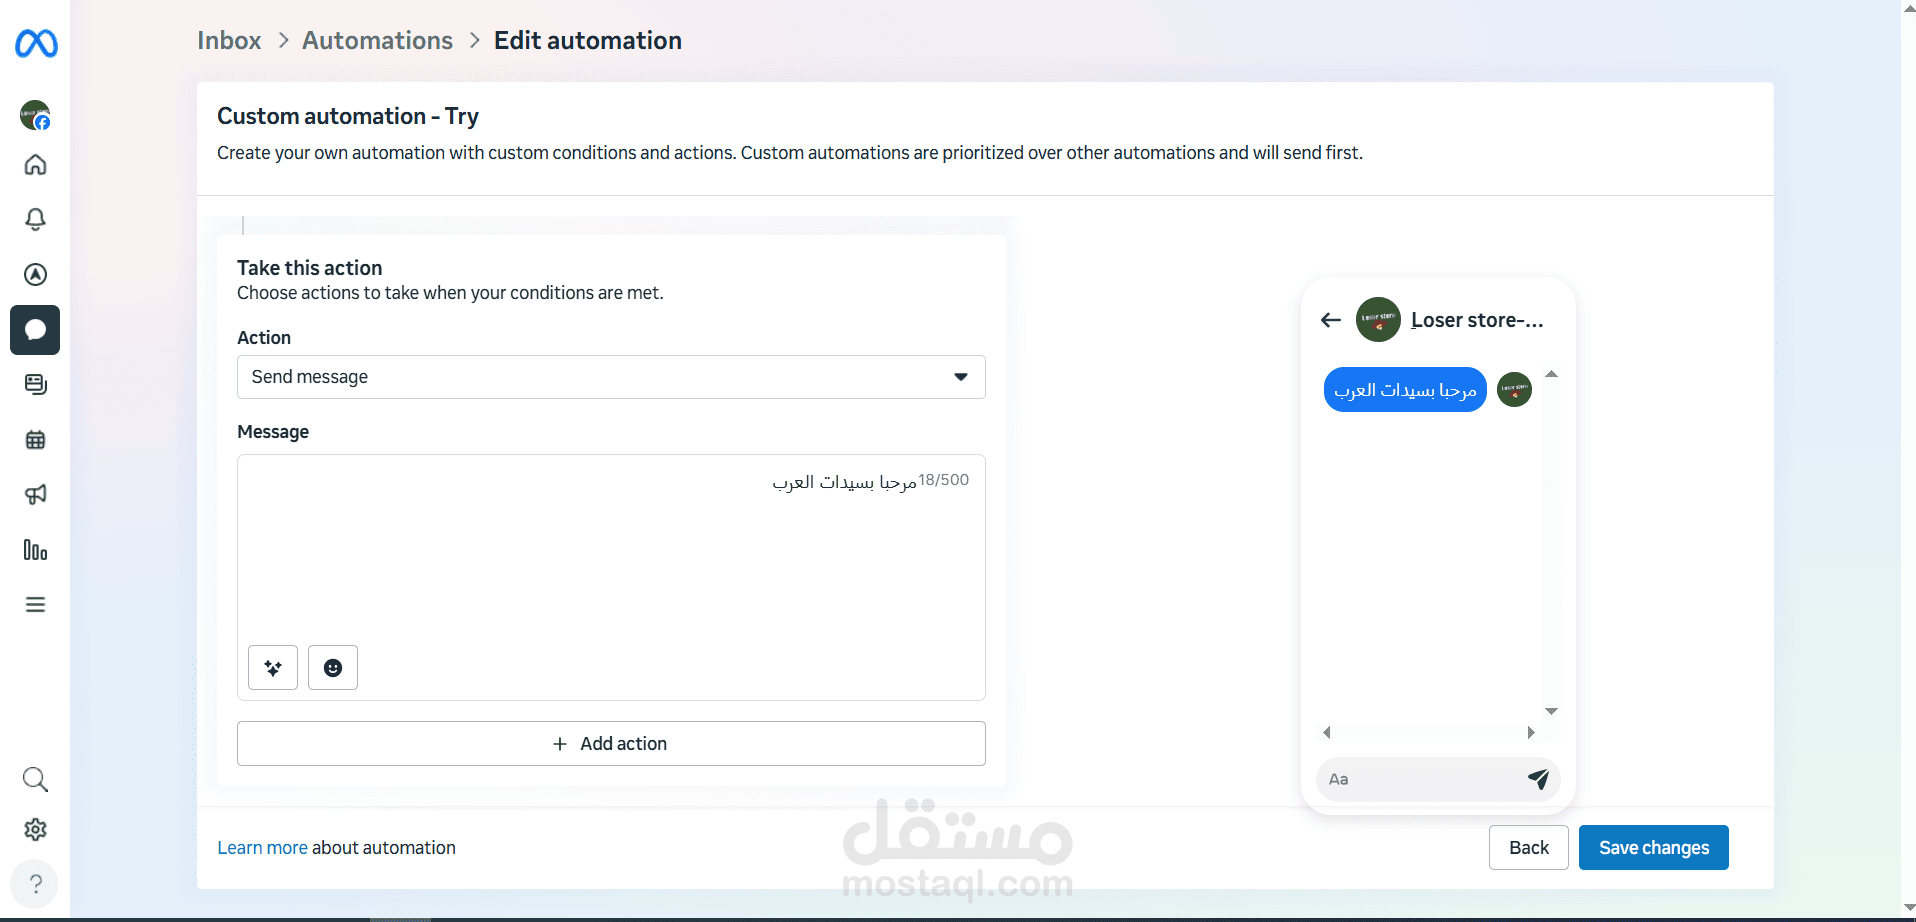This screenshot has height=922, width=1916.
Task: Click the settings gear icon
Action: [x=35, y=830]
